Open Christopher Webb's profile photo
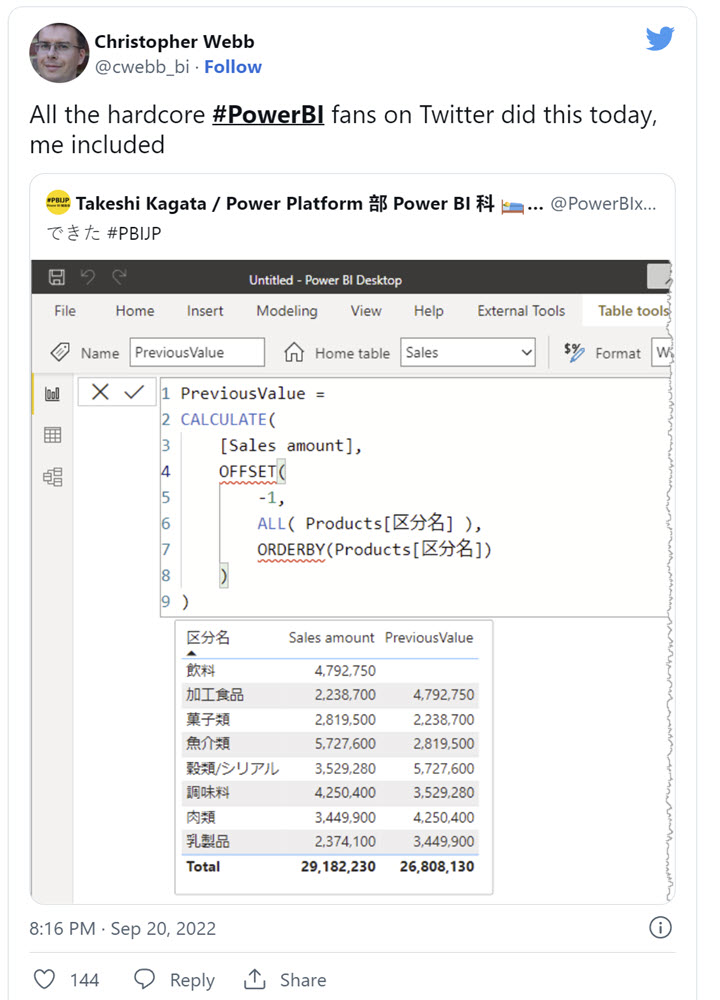The image size is (720, 1000). tap(59, 53)
